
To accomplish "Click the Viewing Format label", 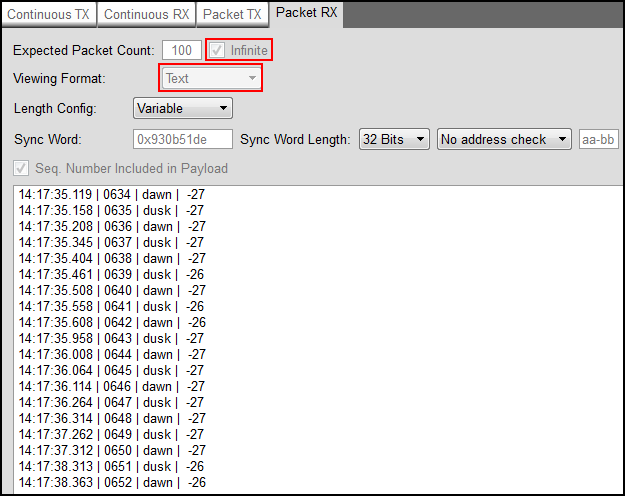I will tap(59, 78).
